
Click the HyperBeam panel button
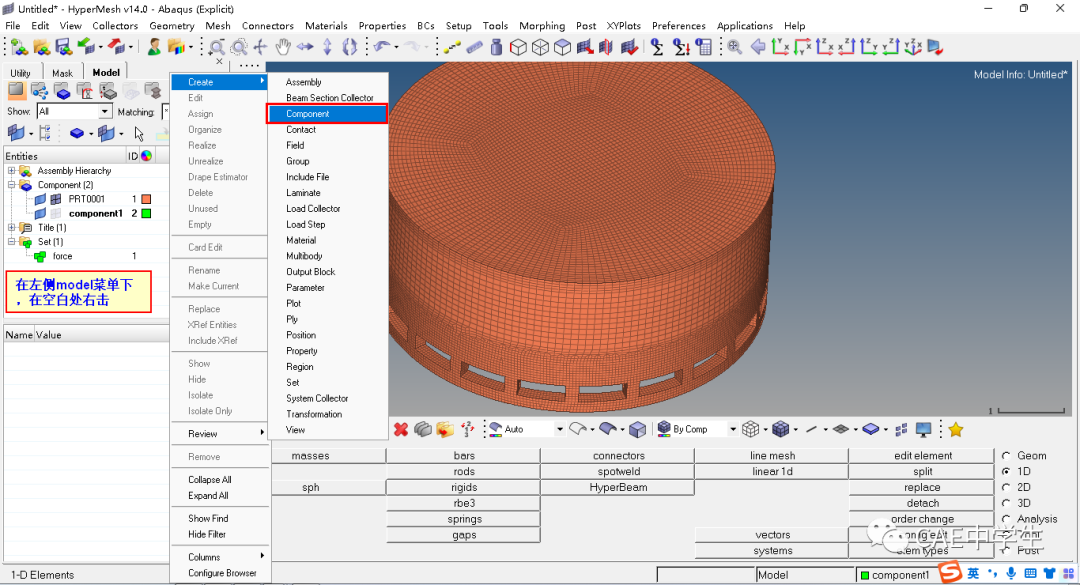coord(618,487)
